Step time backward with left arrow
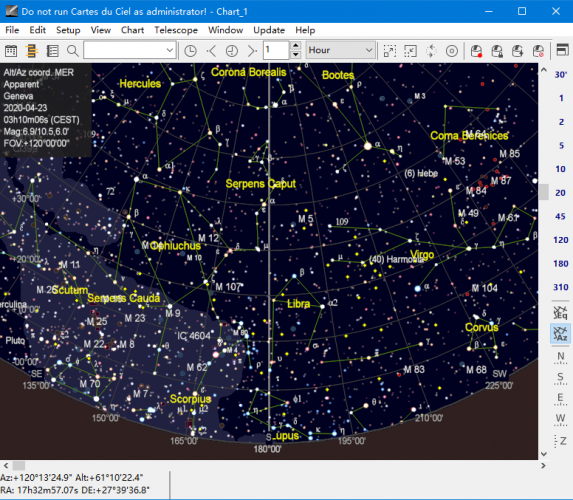The image size is (573, 500). 211,51
